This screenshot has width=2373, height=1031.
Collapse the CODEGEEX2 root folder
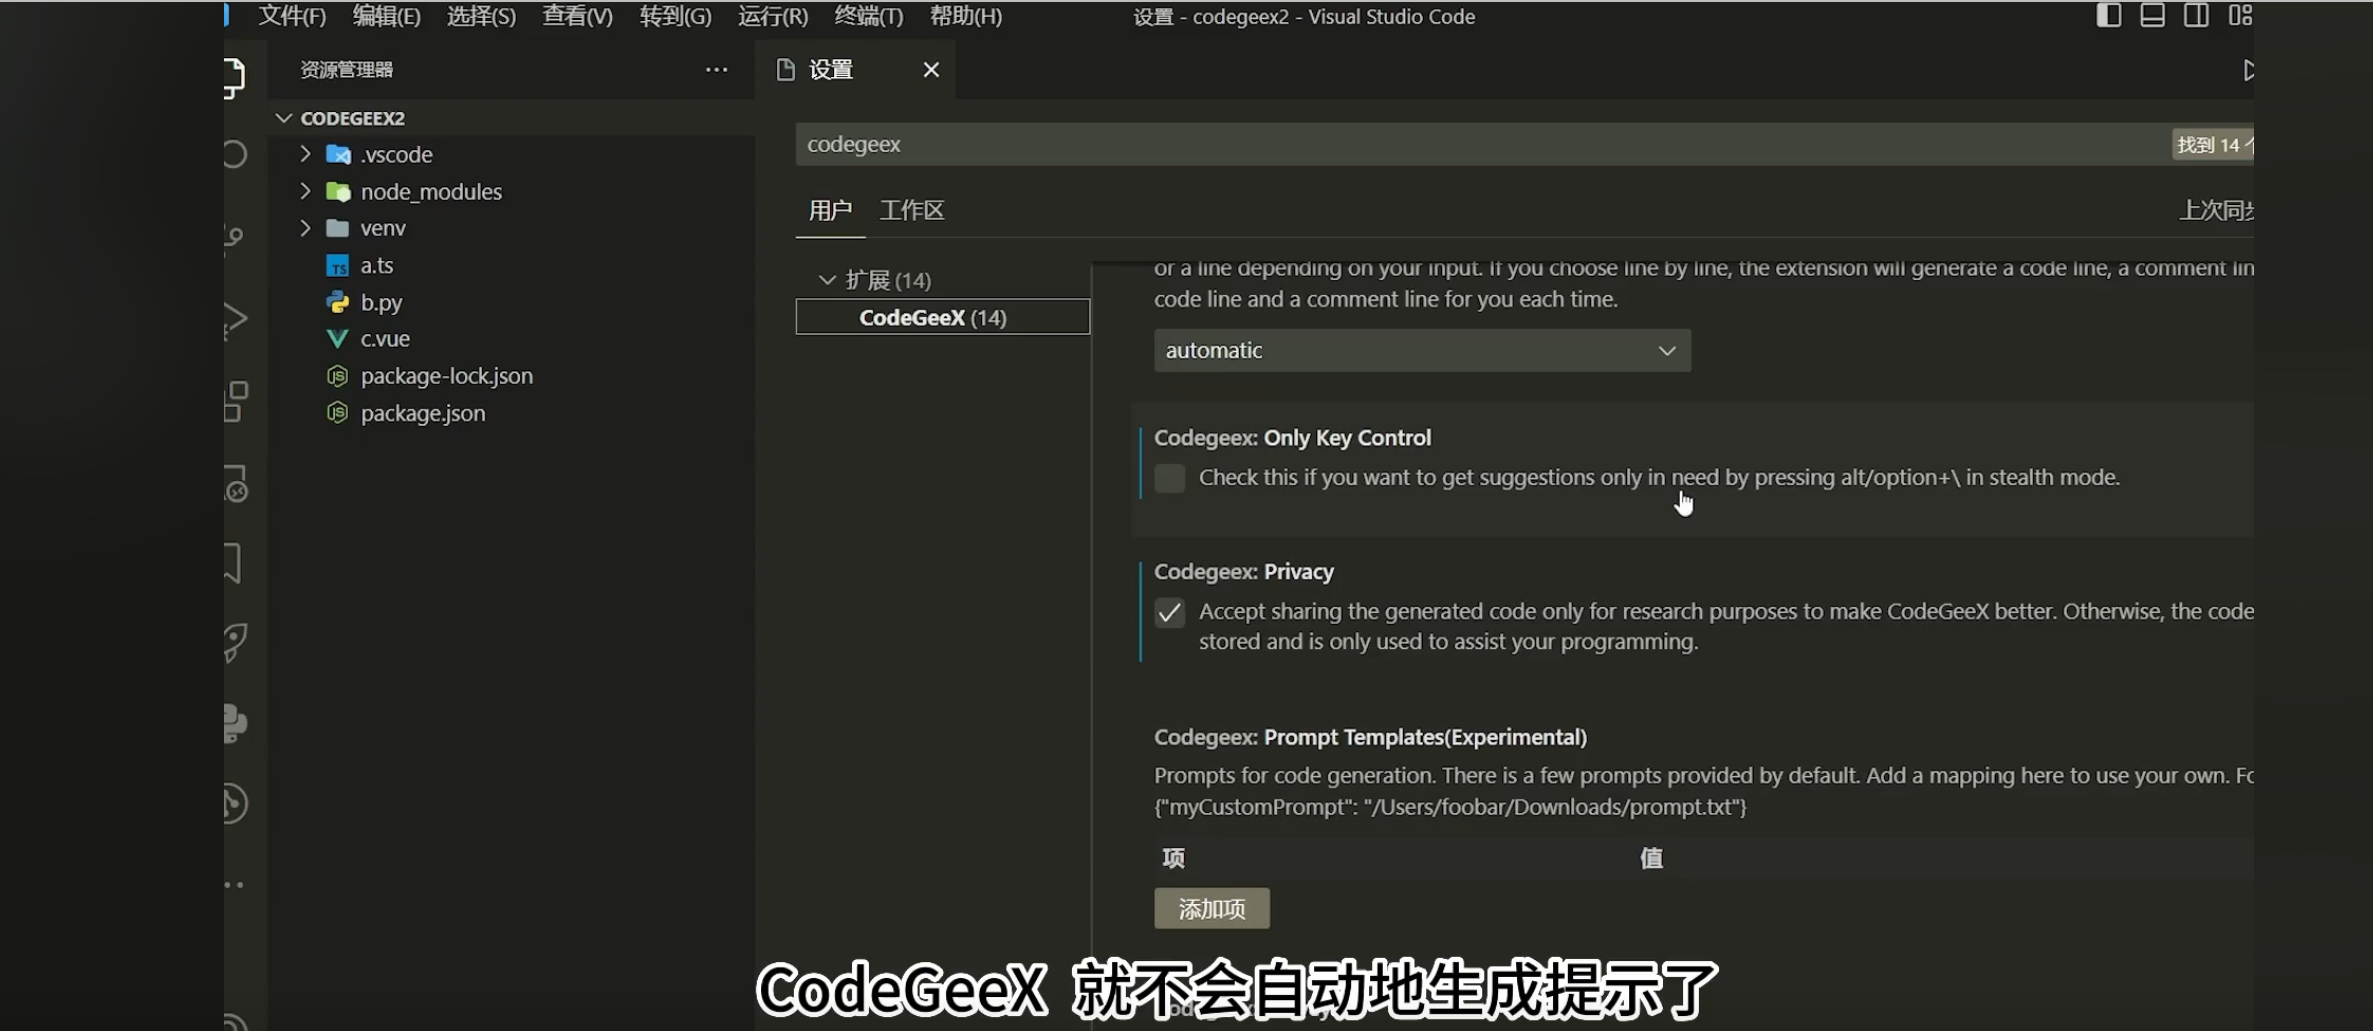284,118
